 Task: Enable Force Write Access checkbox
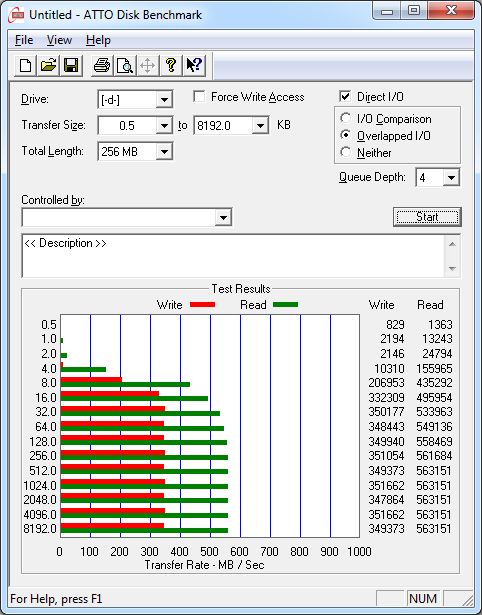pos(199,96)
